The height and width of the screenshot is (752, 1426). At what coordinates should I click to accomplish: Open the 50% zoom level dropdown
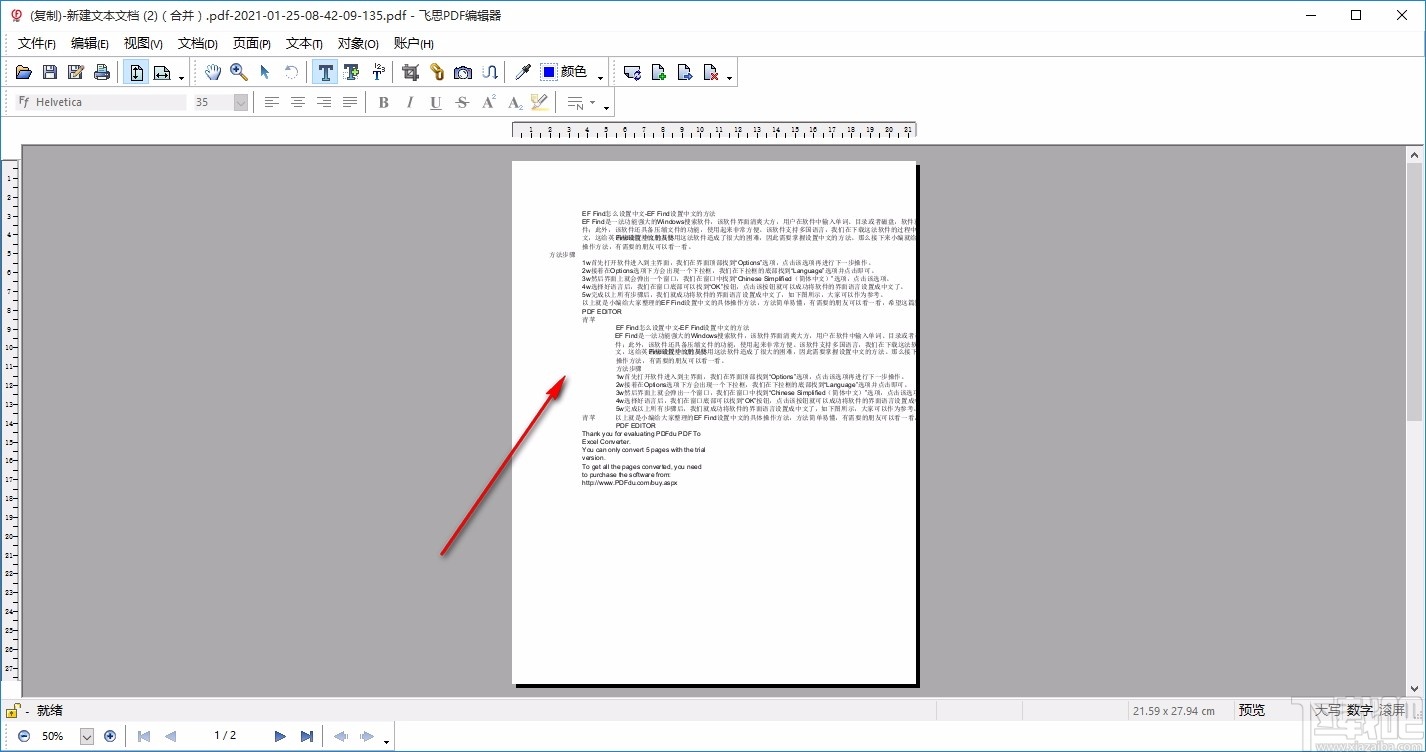click(86, 736)
